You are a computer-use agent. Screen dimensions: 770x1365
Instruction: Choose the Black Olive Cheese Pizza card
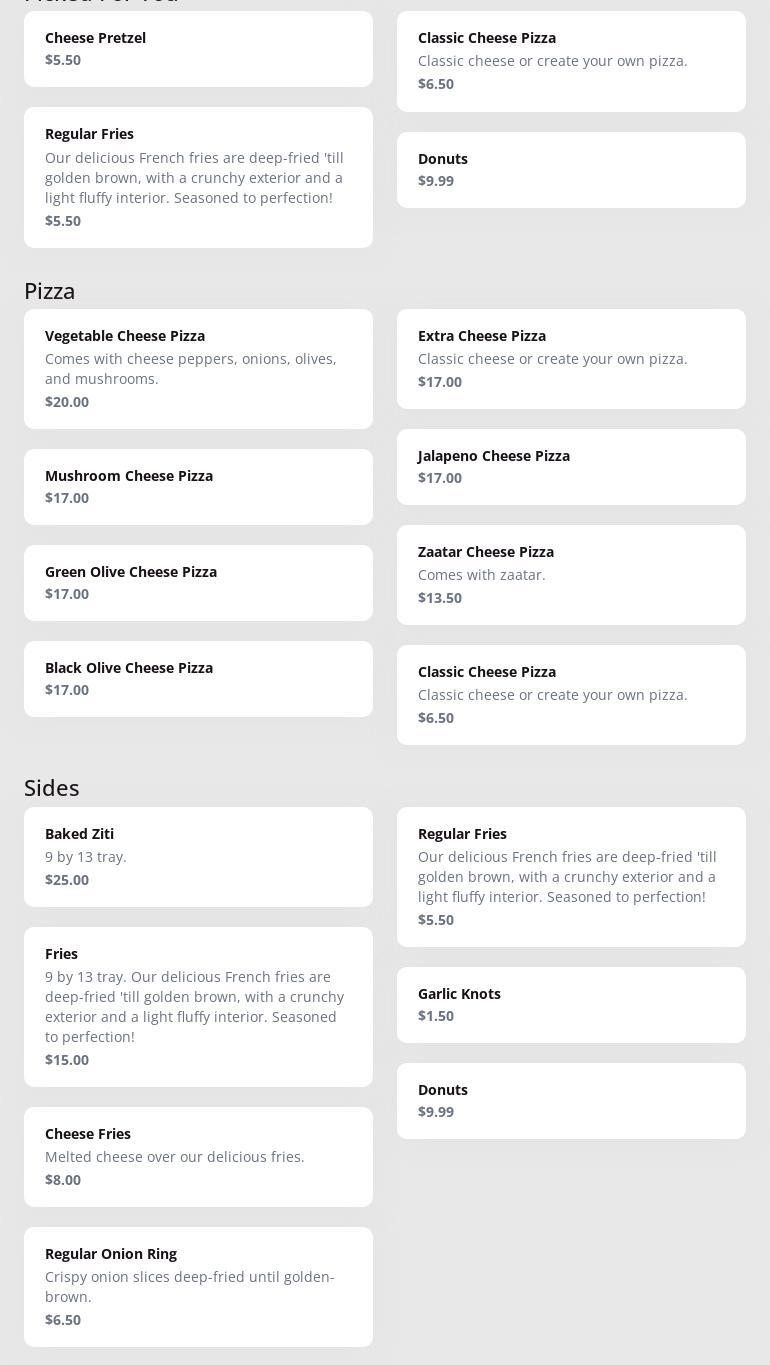pos(198,679)
